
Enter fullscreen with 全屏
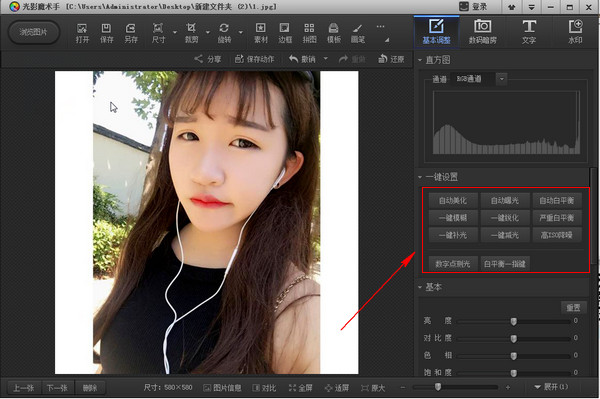(x=300, y=388)
